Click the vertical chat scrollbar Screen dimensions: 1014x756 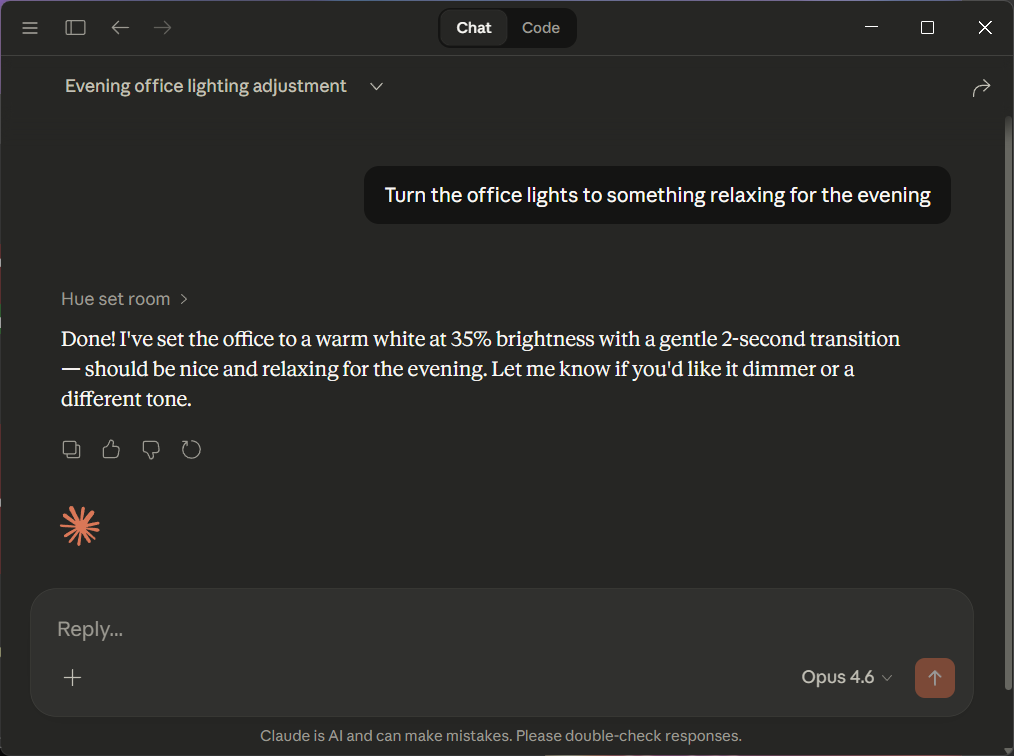coord(1007,400)
